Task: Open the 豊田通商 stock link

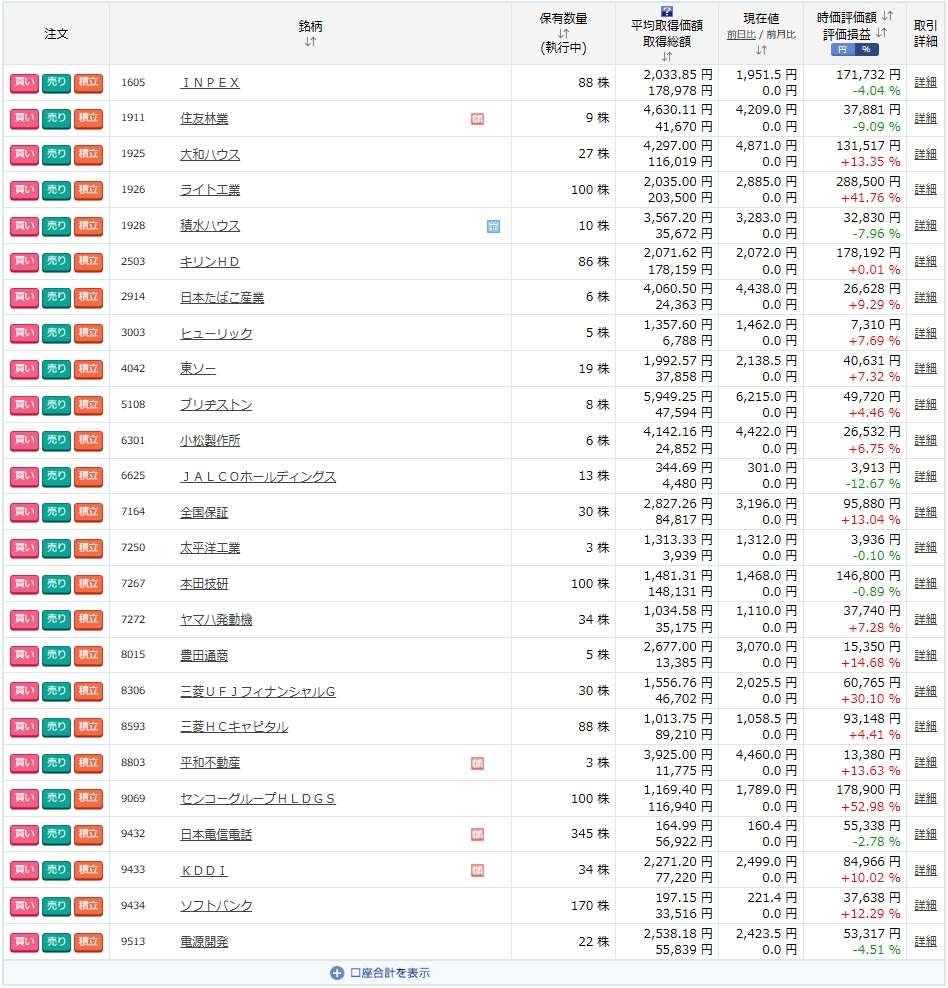Action: coord(204,656)
